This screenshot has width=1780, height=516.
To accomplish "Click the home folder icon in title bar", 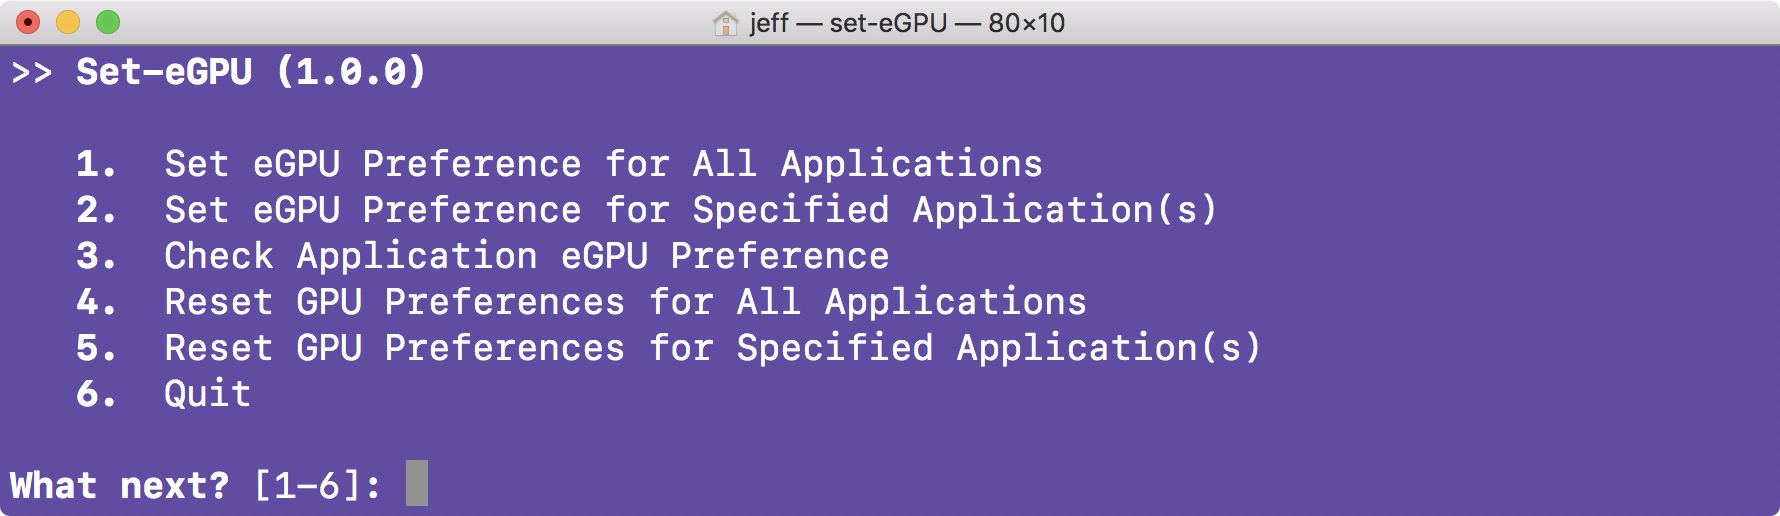I will click(x=725, y=23).
